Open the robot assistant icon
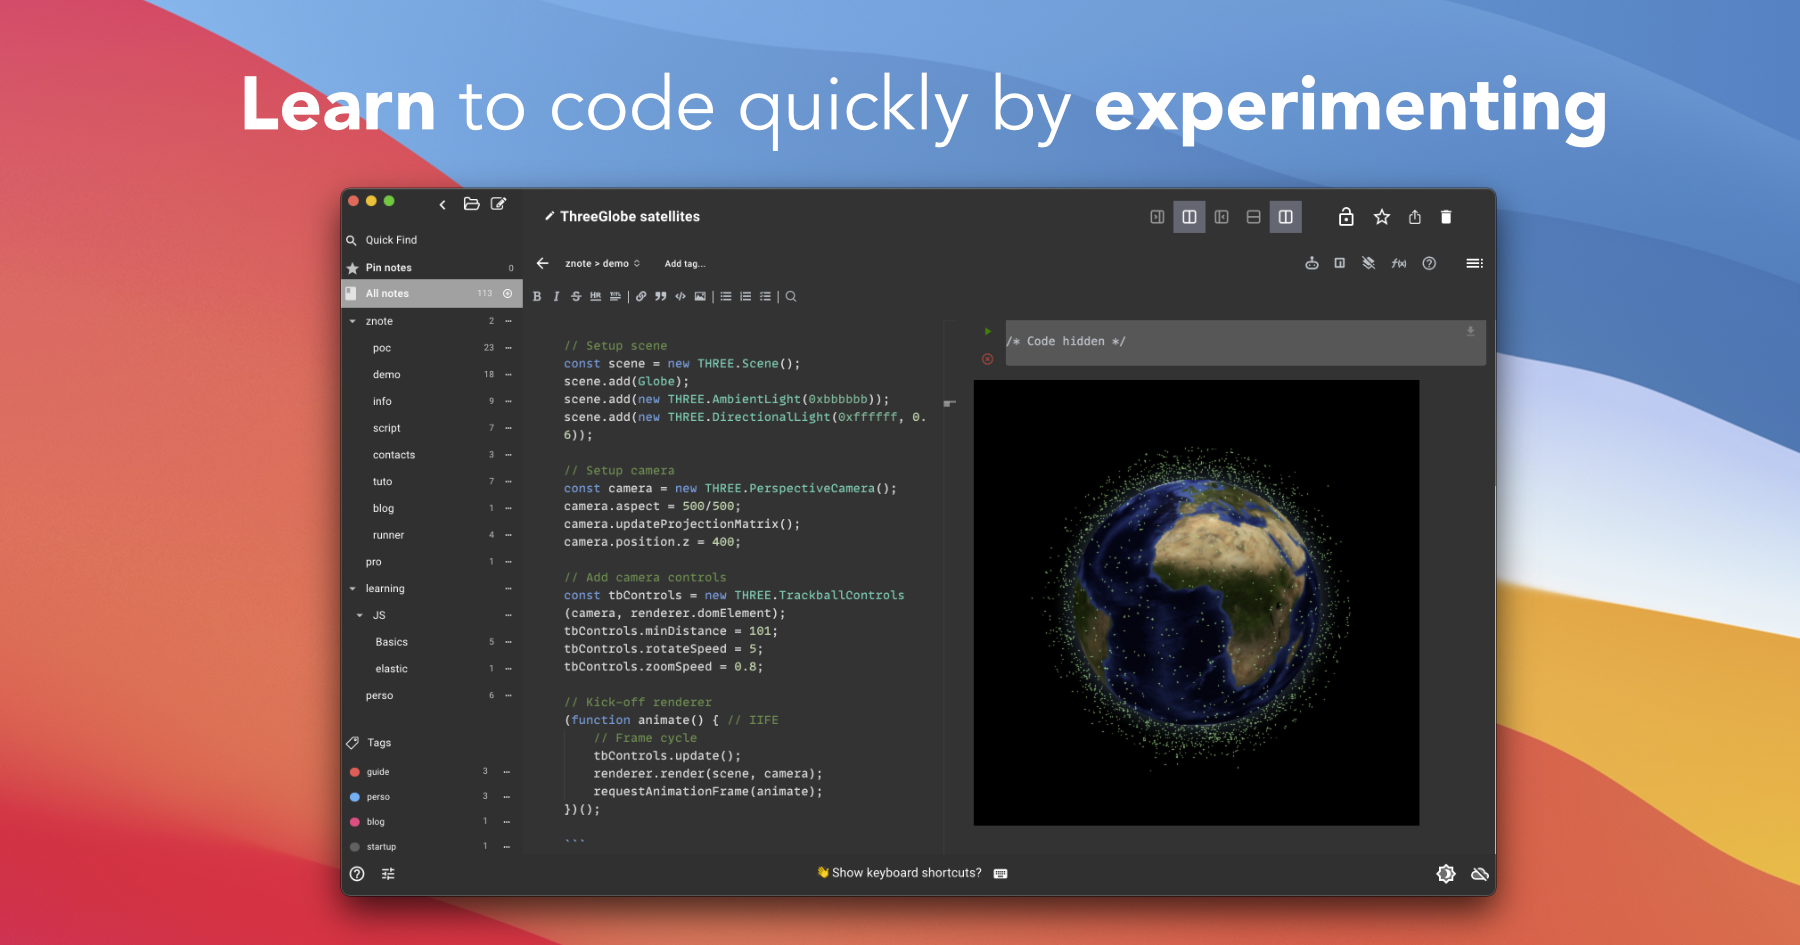 pos(1312,263)
